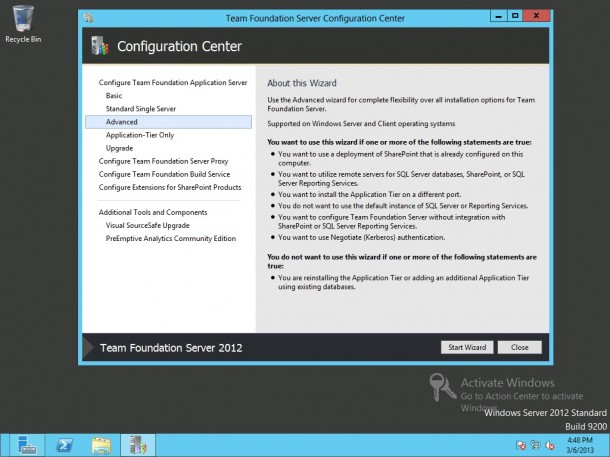Click the bullet about default instance of SQL Server
The height and width of the screenshot is (457, 610).
[x=403, y=206]
